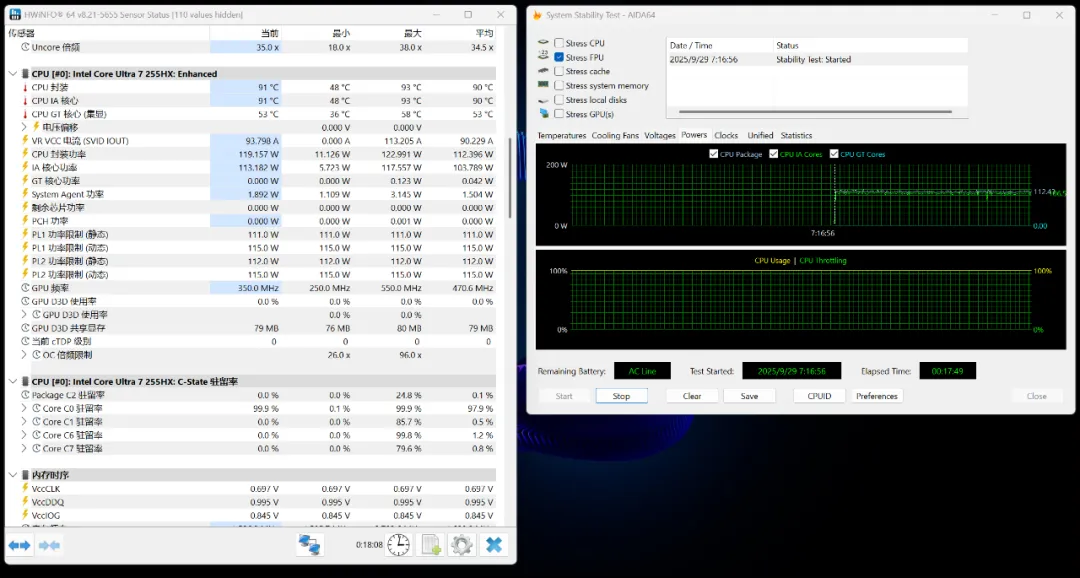Open HWiNFO remote network monitors icon

310,545
